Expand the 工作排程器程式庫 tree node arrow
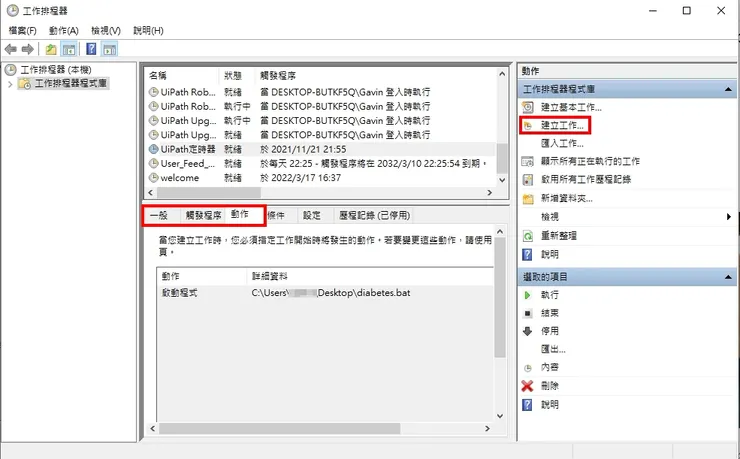The image size is (740, 459). [x=10, y=84]
